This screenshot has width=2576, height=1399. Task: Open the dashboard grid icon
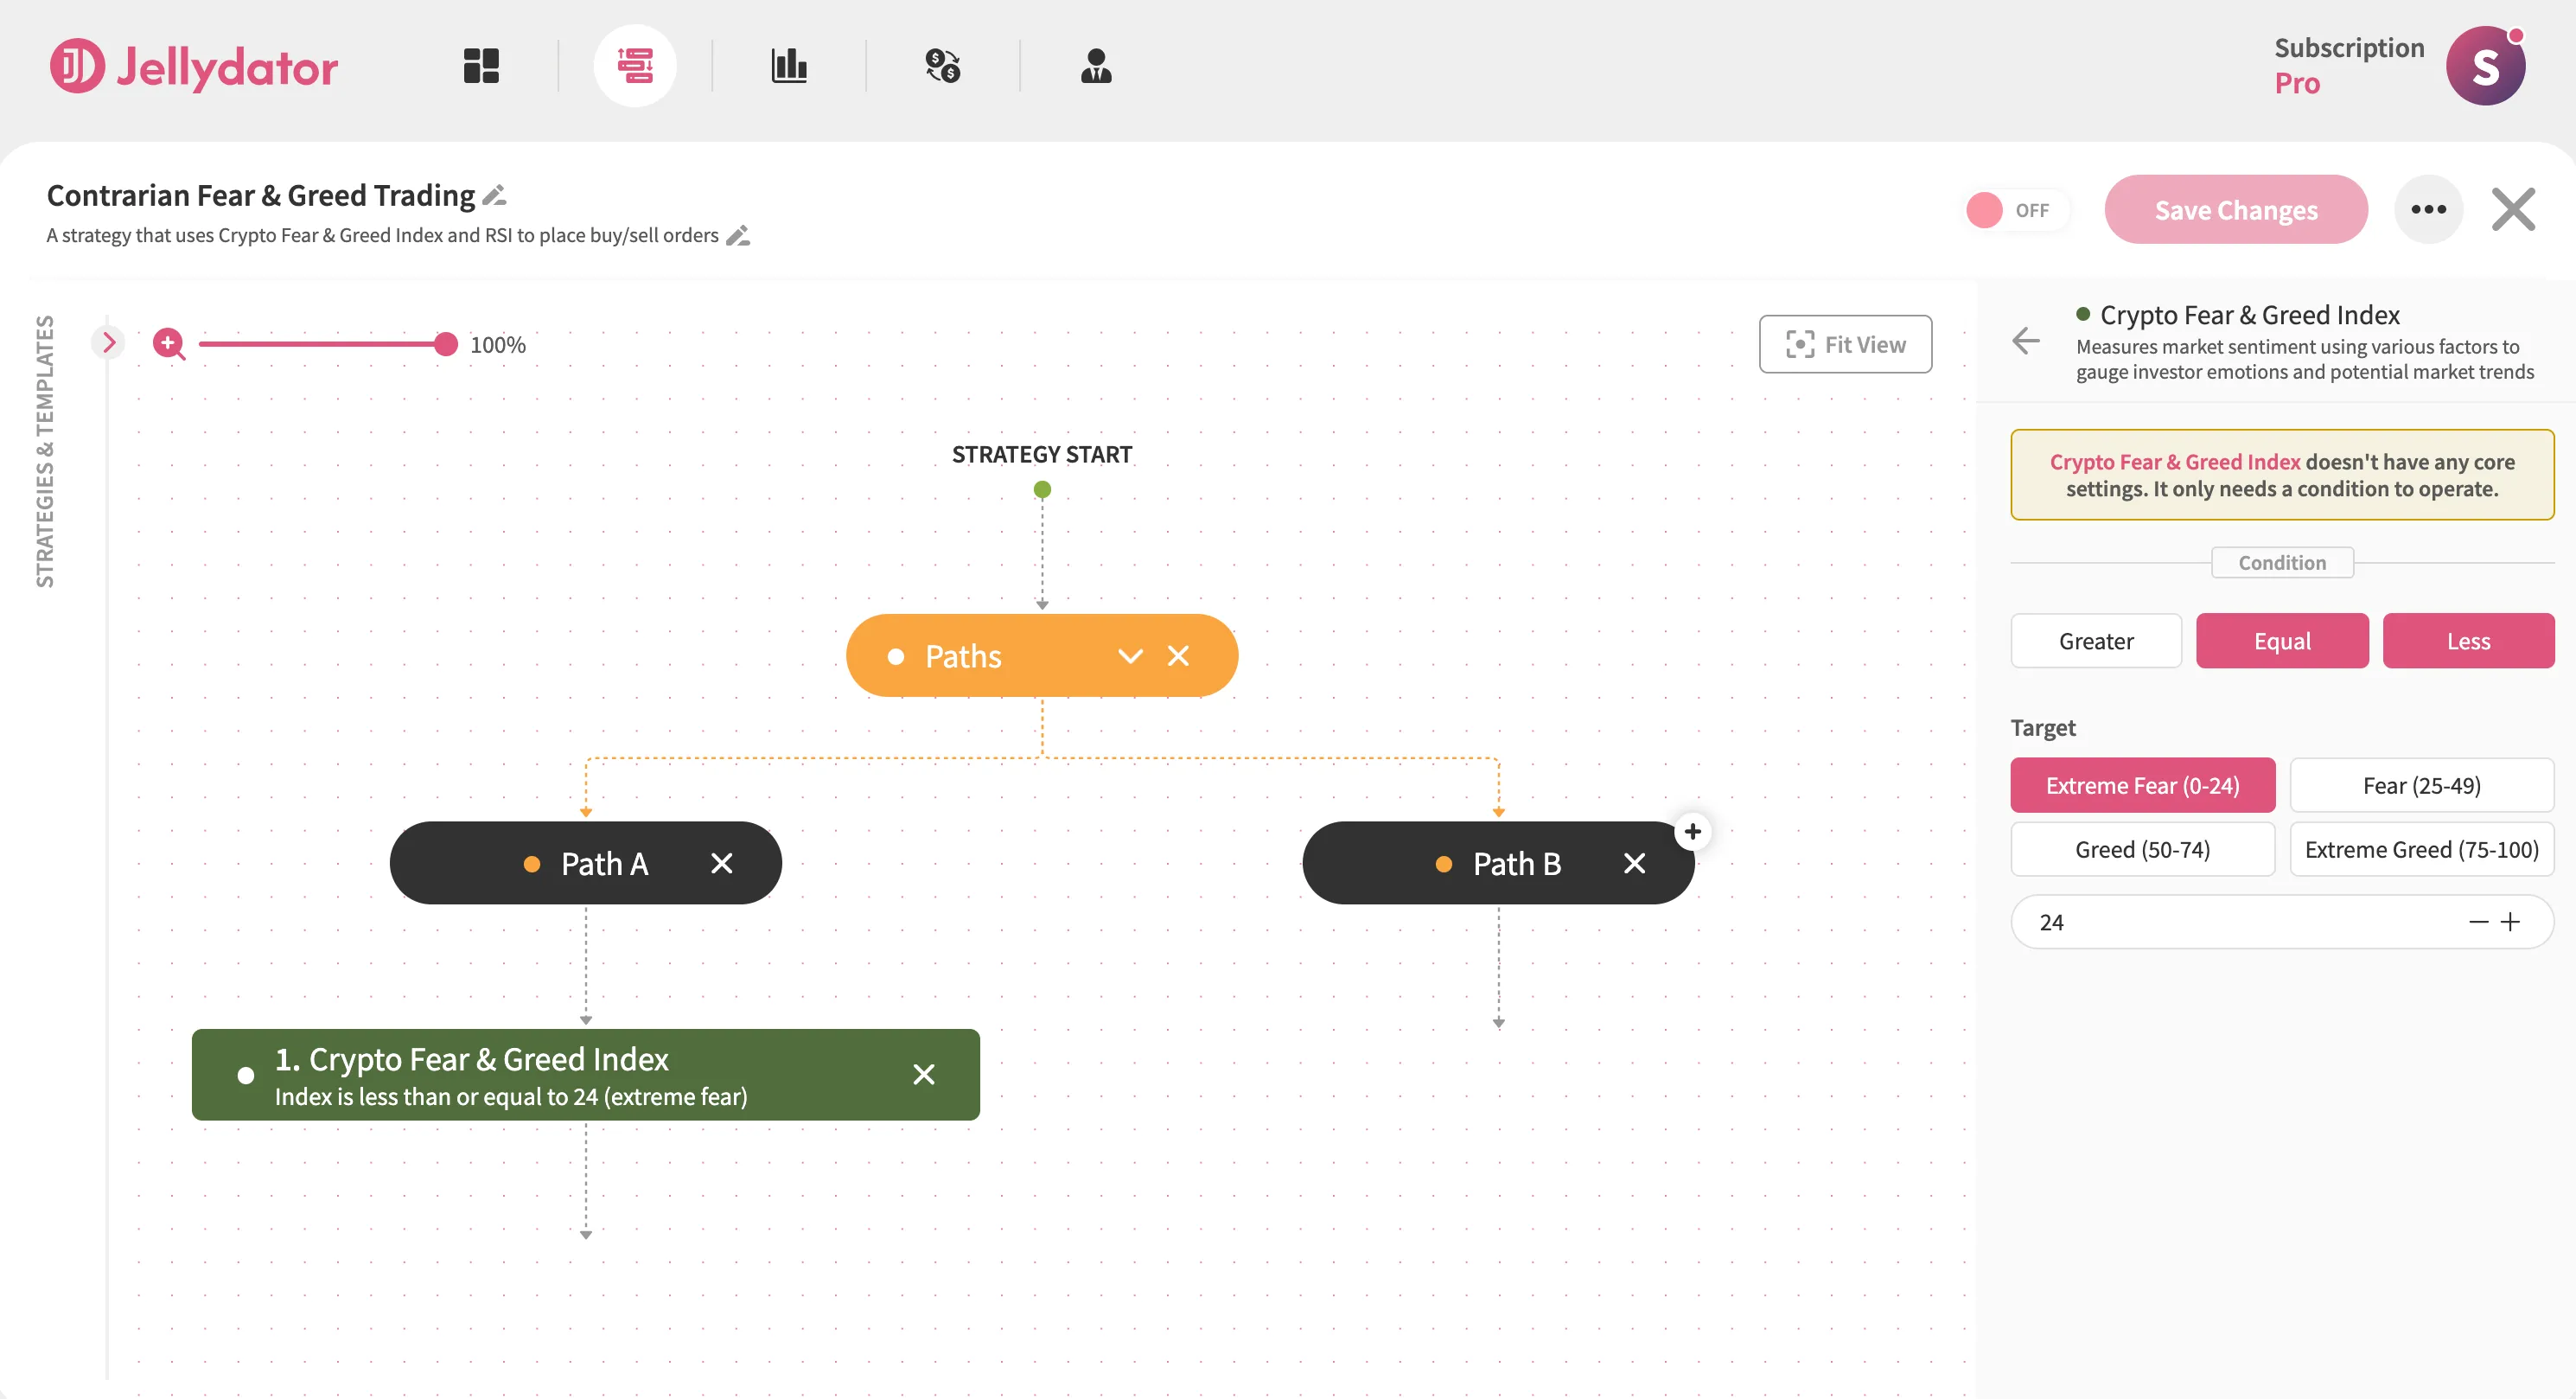[x=481, y=66]
